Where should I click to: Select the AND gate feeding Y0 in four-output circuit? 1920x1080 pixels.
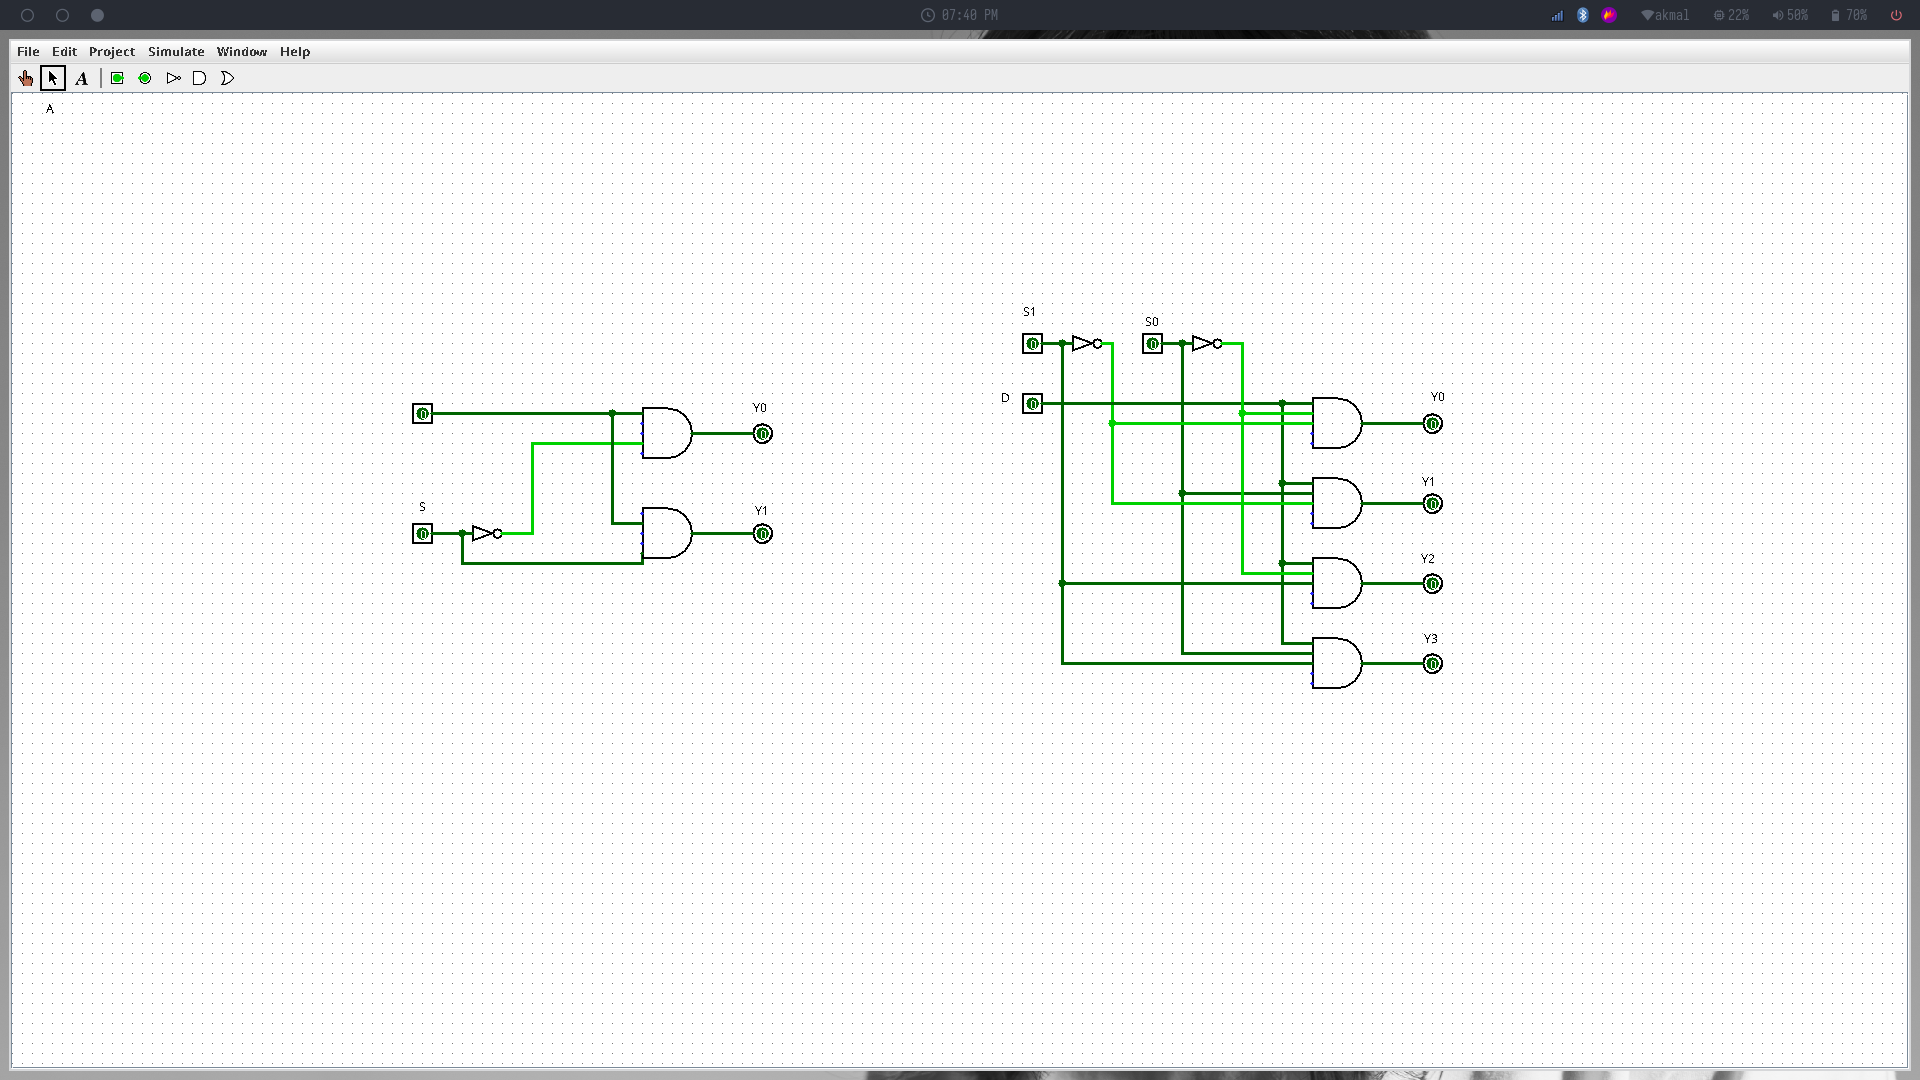tap(1337, 423)
